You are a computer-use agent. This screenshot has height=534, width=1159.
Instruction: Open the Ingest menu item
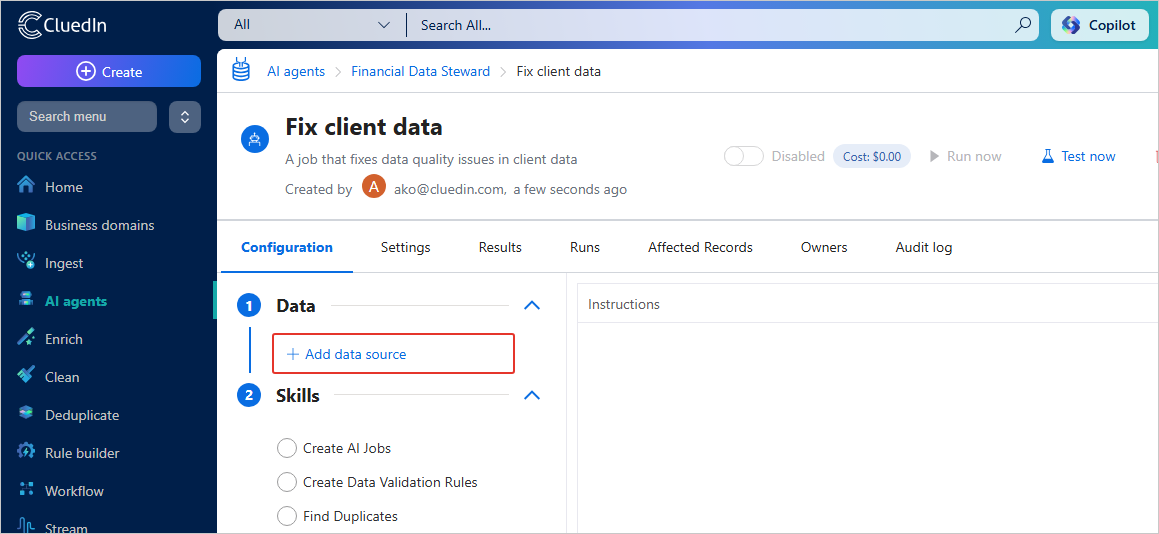pos(64,263)
